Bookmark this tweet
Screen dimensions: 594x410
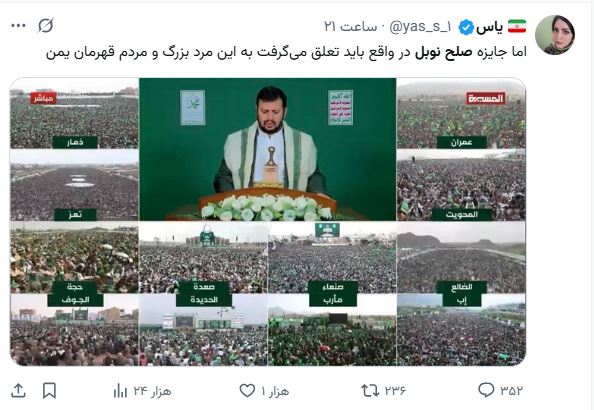(49, 390)
